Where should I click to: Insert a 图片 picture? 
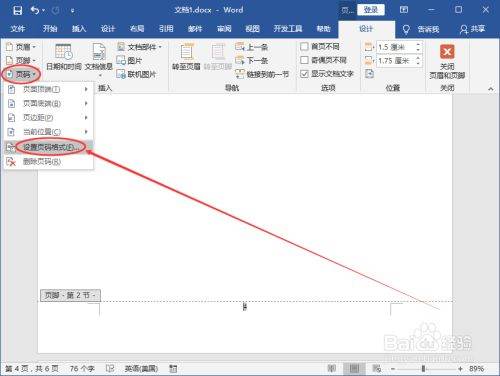point(129,61)
